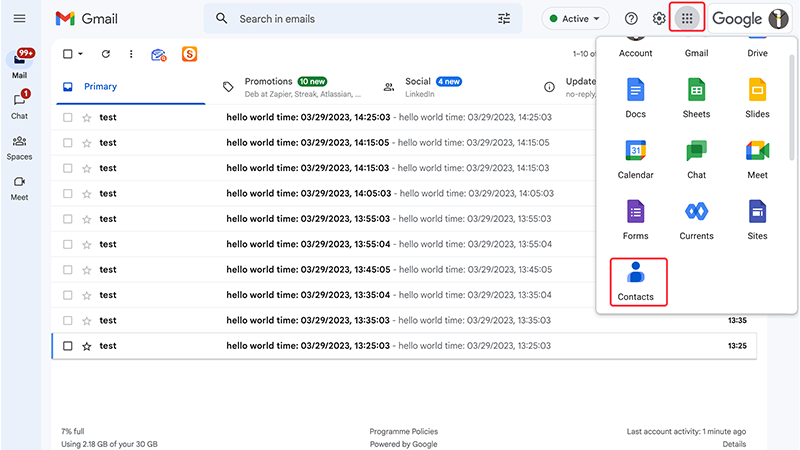The image size is (800, 450).
Task: Switch to the Primary tab
Action: 131,87
